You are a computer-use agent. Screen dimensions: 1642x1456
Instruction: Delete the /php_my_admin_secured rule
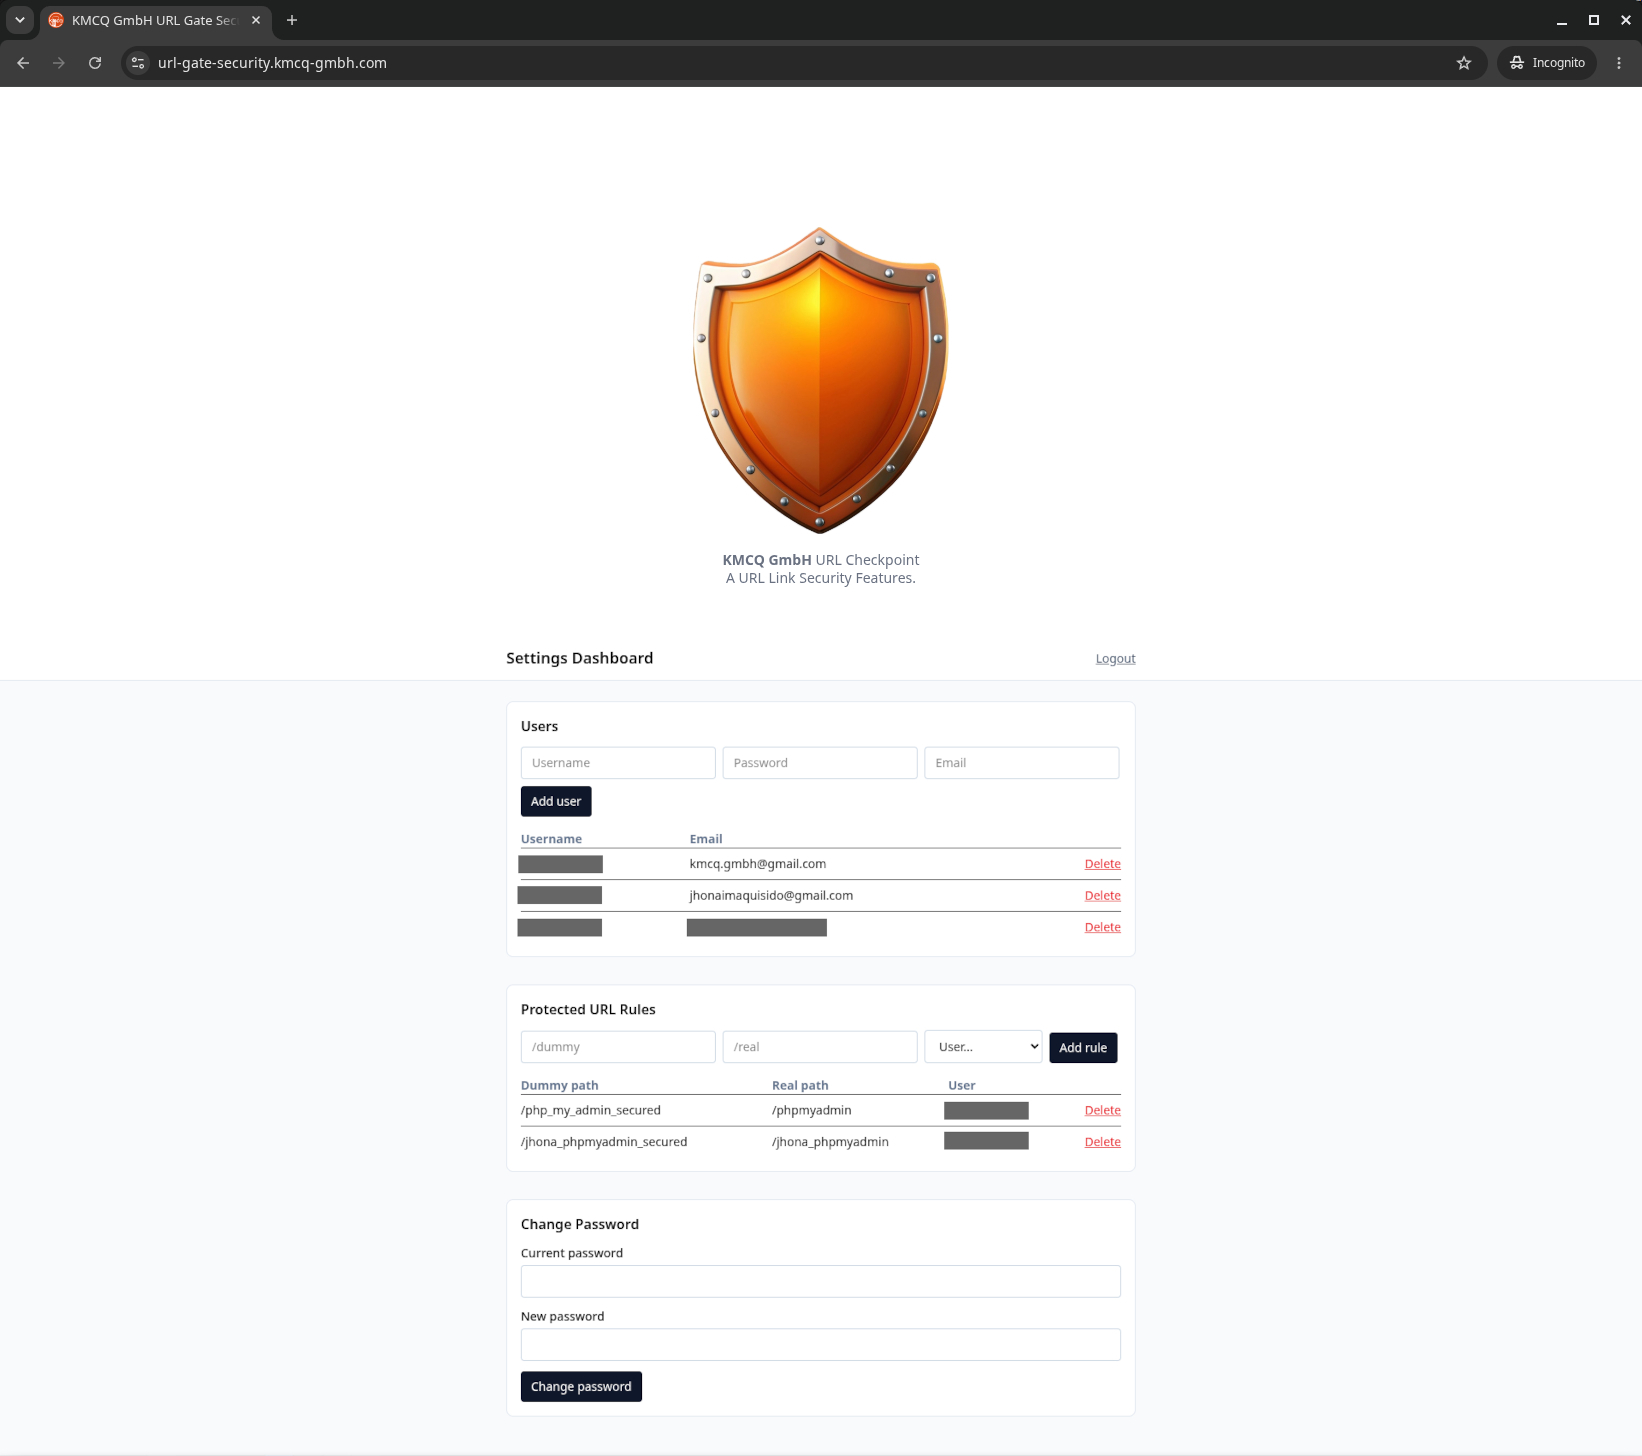coord(1102,1111)
